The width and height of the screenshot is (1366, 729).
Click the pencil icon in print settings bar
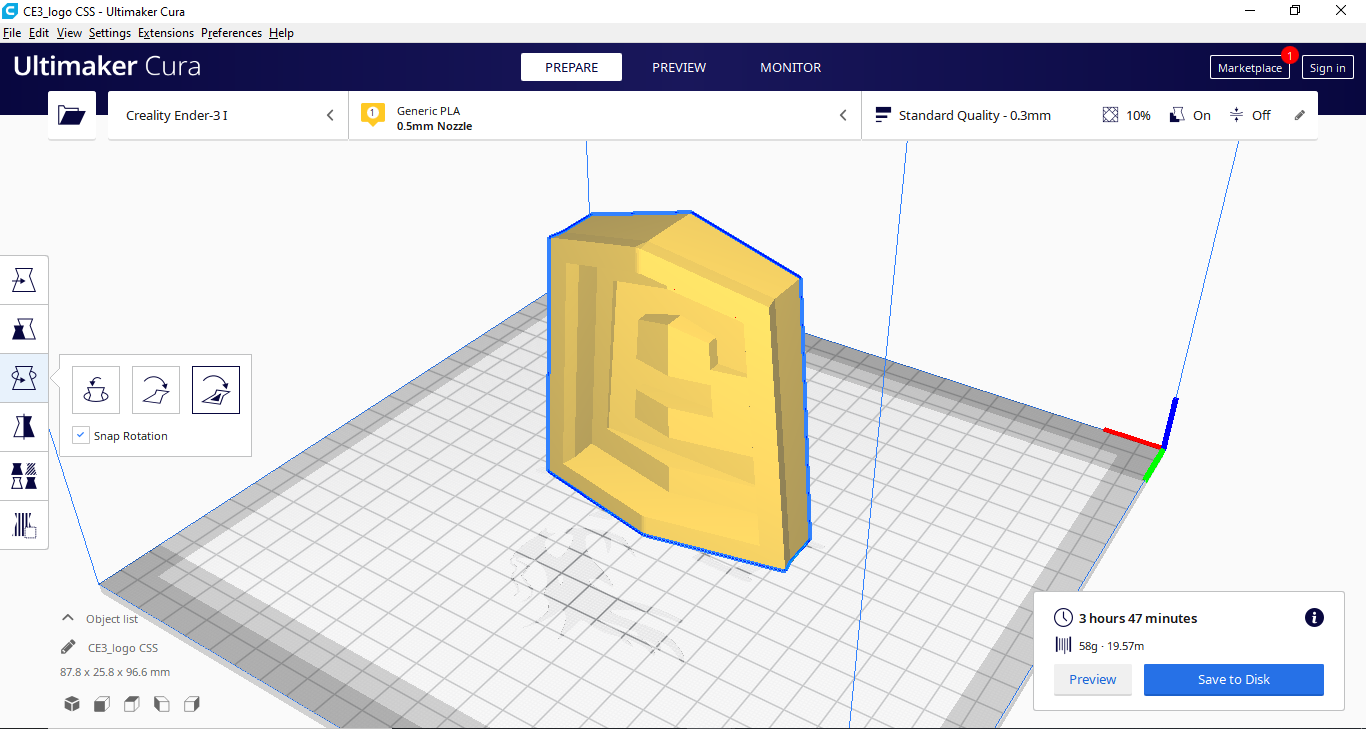pos(1300,115)
